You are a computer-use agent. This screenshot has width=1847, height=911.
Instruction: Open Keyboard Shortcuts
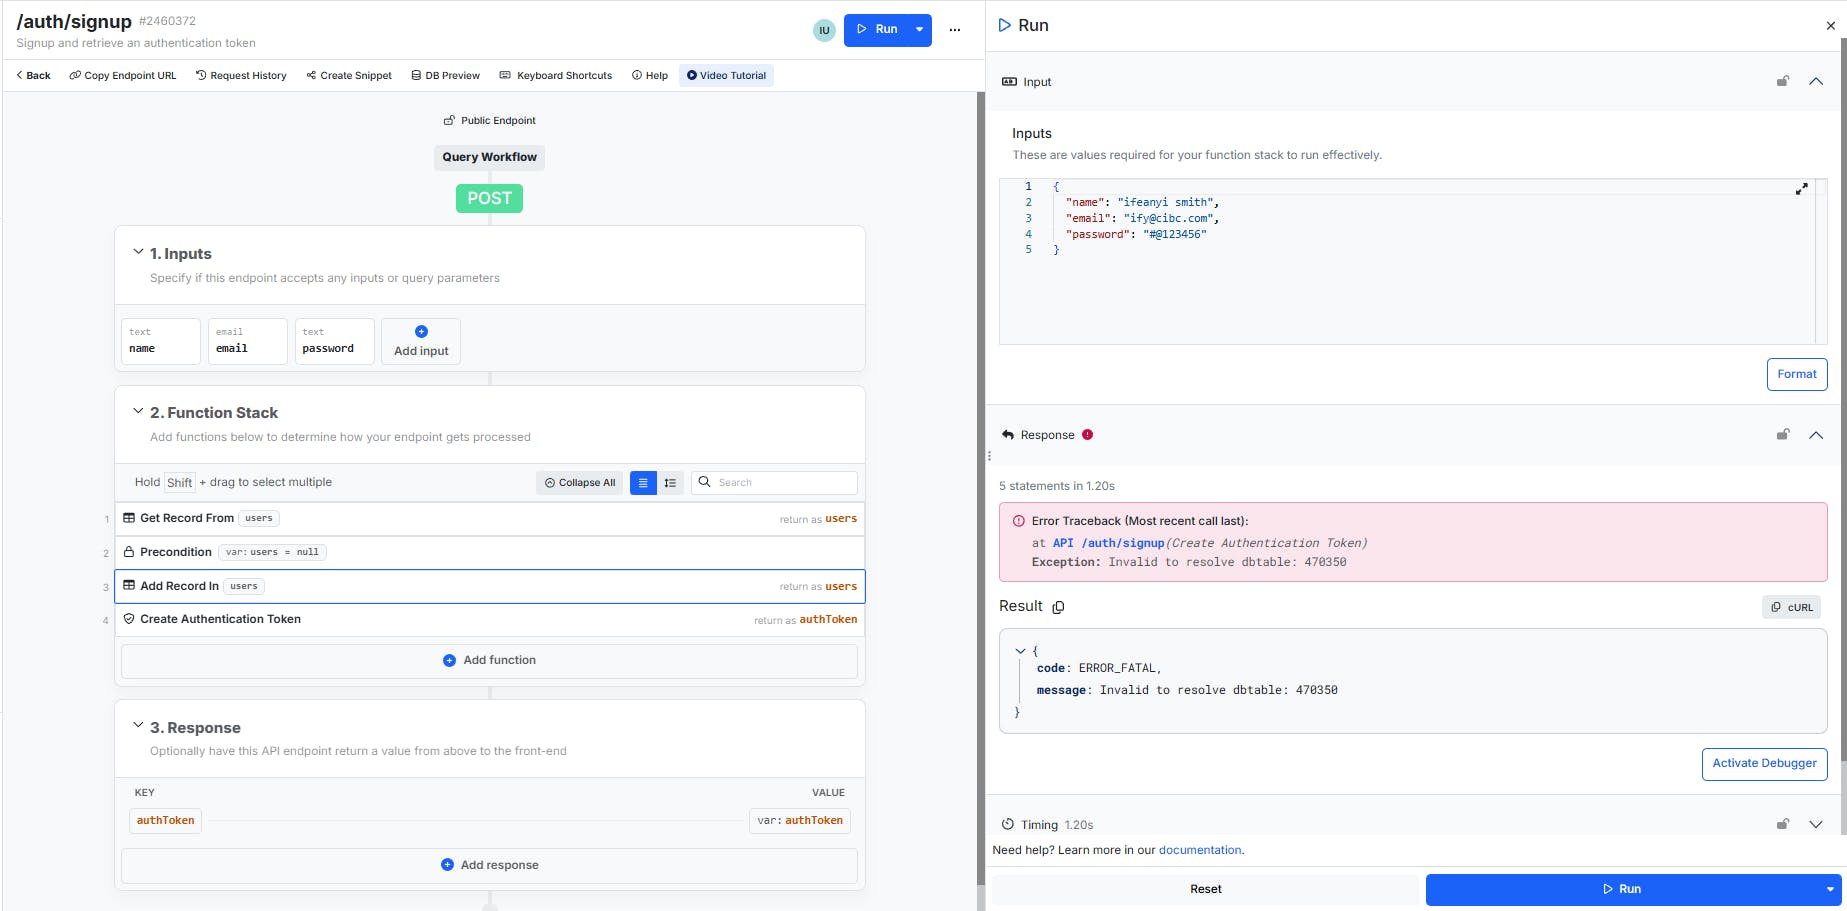coord(556,75)
